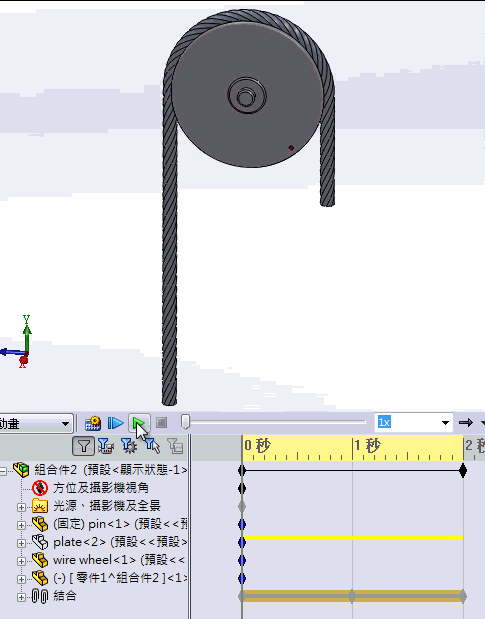Select 組合件2 end keyframe diamond
This screenshot has height=619, width=485.
tap(463, 471)
